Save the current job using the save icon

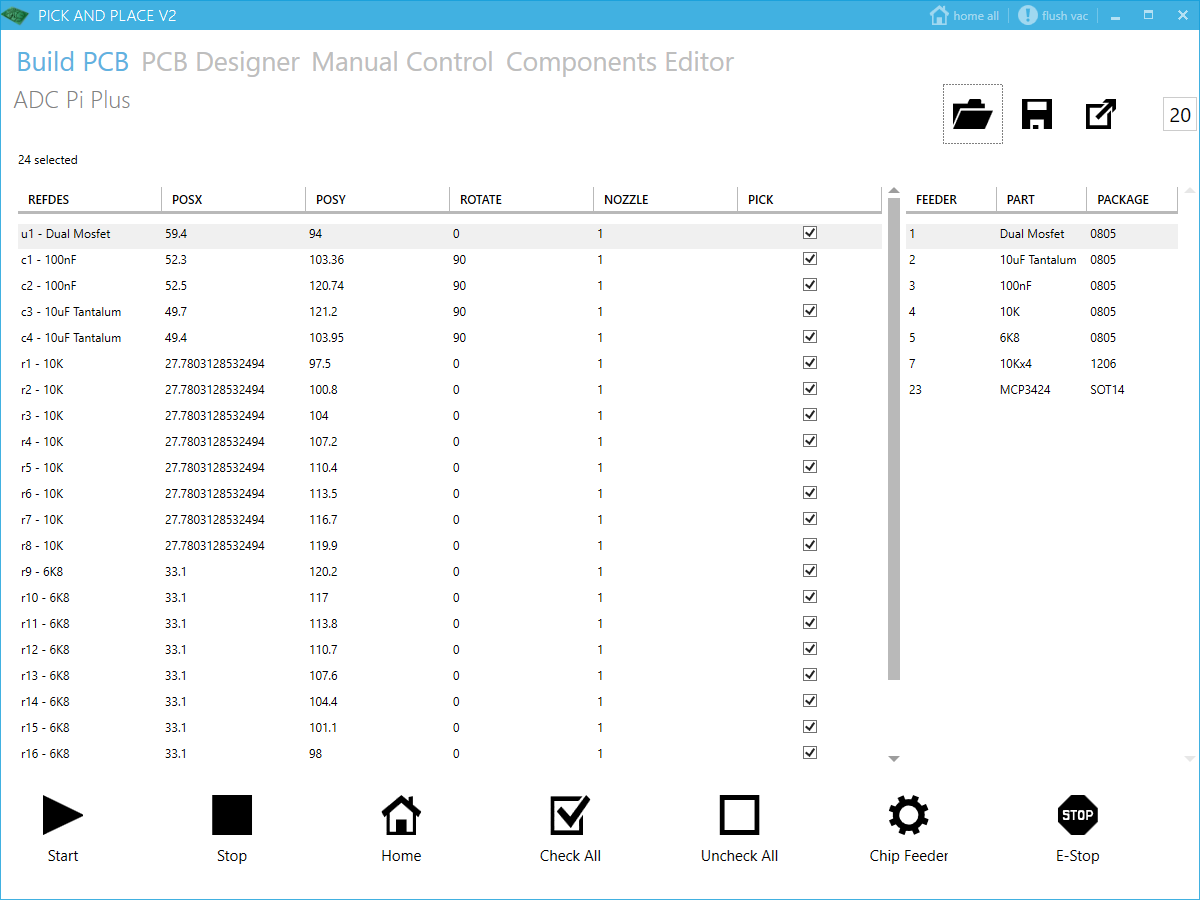[1036, 114]
